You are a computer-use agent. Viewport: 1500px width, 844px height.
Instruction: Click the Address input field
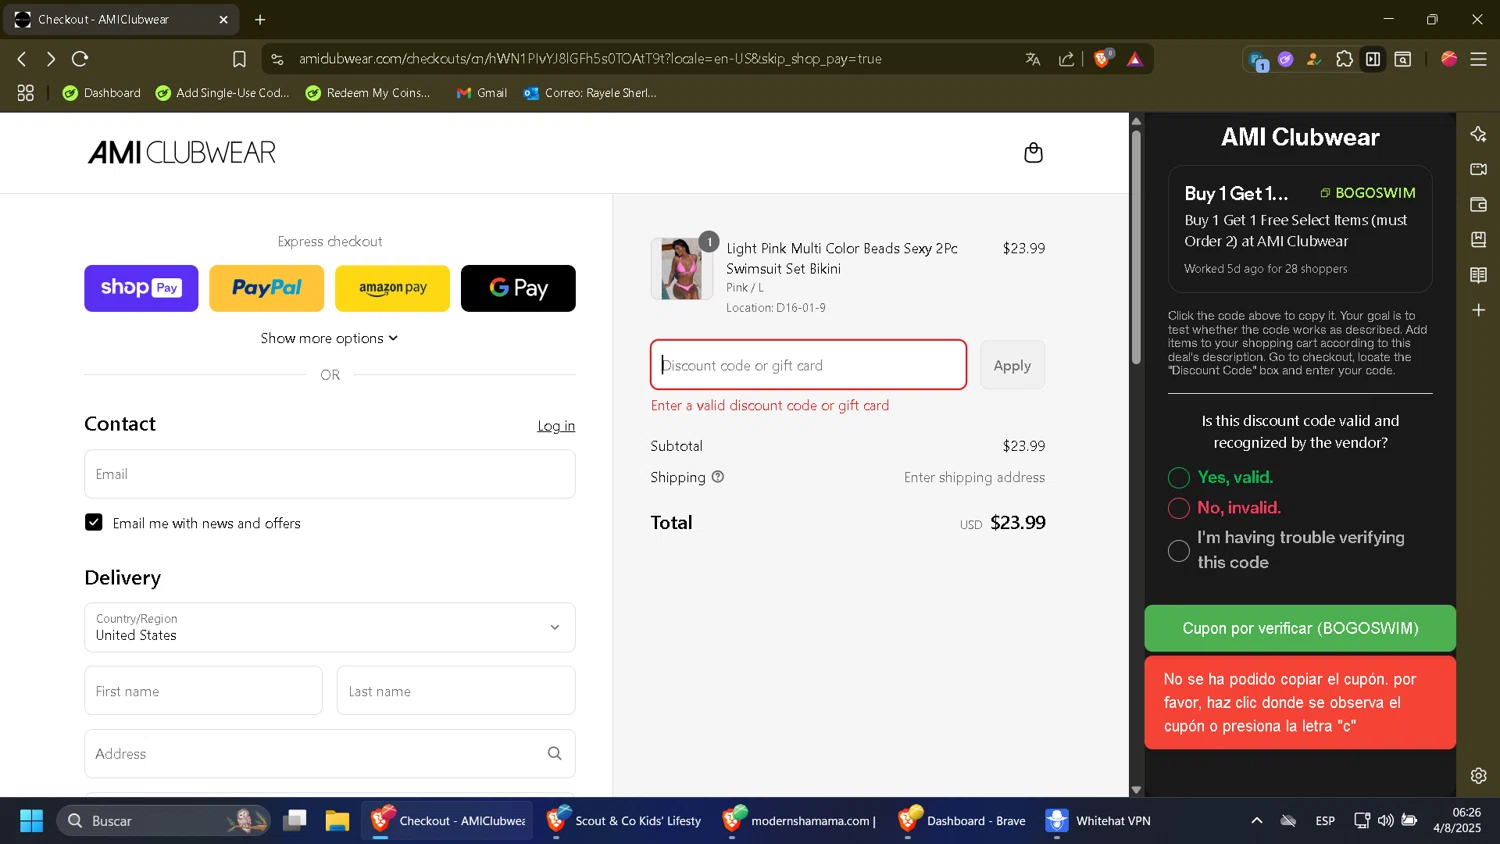[x=330, y=753]
